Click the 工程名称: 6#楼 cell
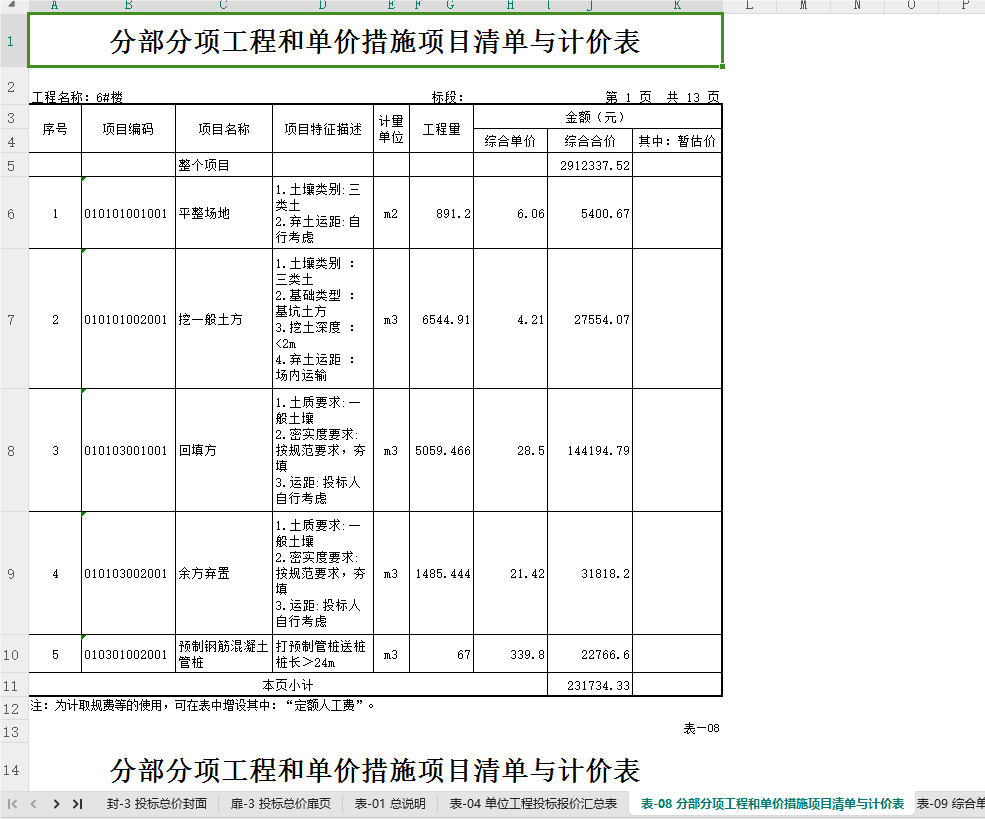Screen dimensions: 985x819 [77, 97]
